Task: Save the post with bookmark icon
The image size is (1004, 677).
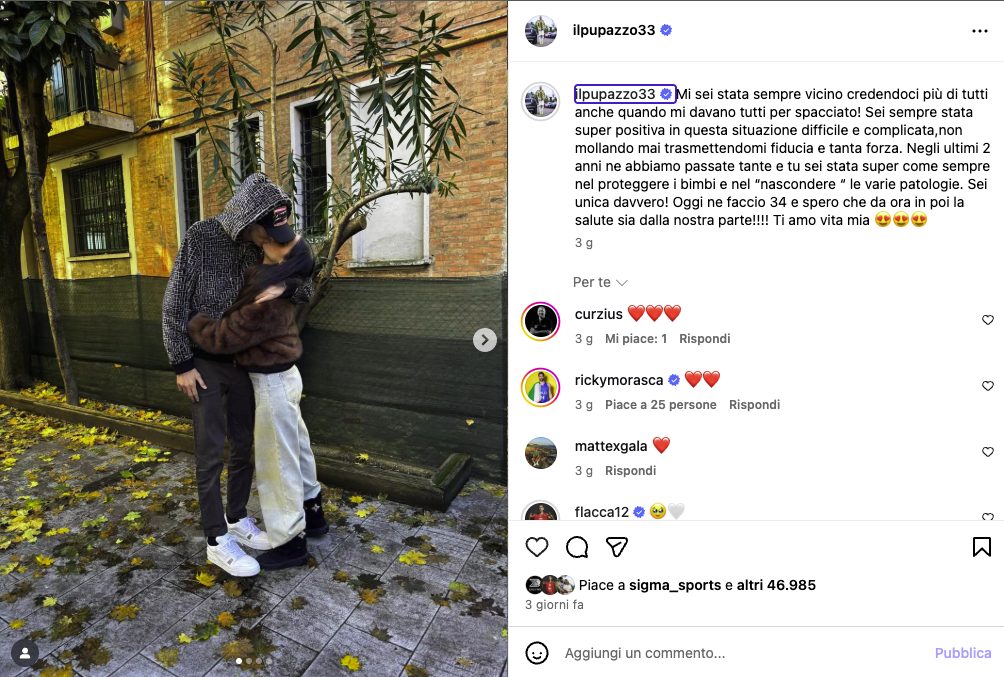Action: (x=982, y=547)
